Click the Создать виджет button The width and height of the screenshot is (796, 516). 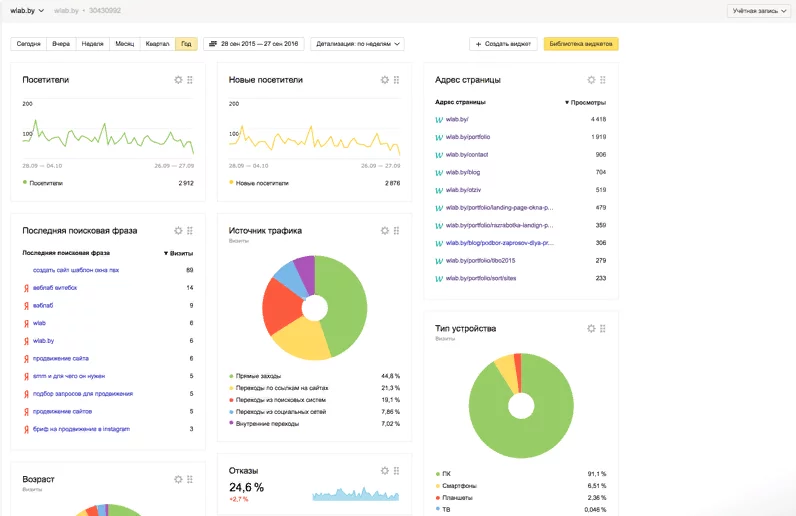[503, 44]
